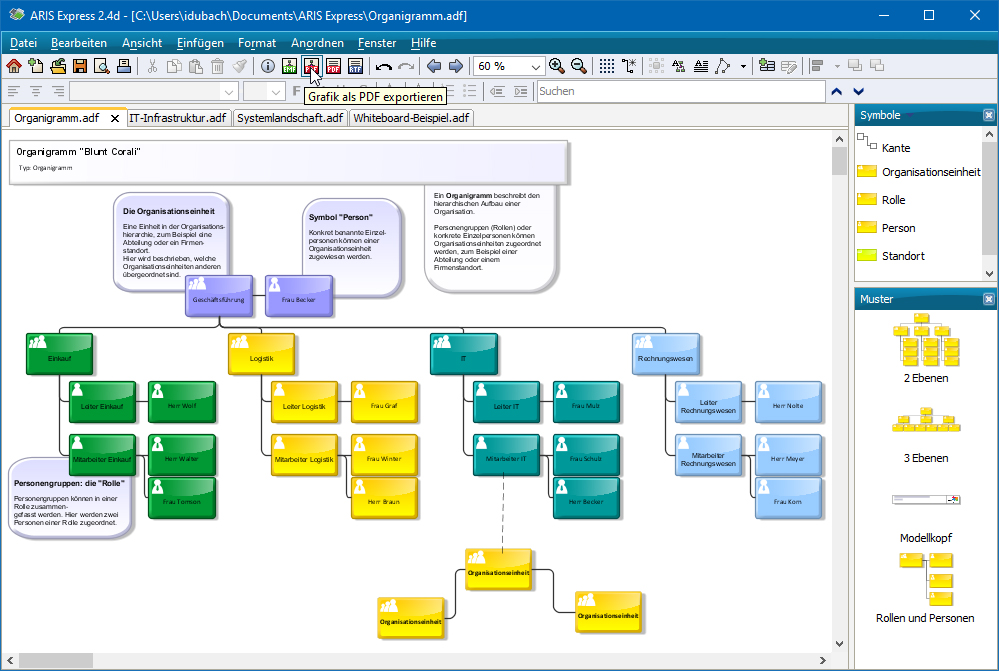Open the Ansicht menu
The height and width of the screenshot is (671, 999).
click(142, 43)
